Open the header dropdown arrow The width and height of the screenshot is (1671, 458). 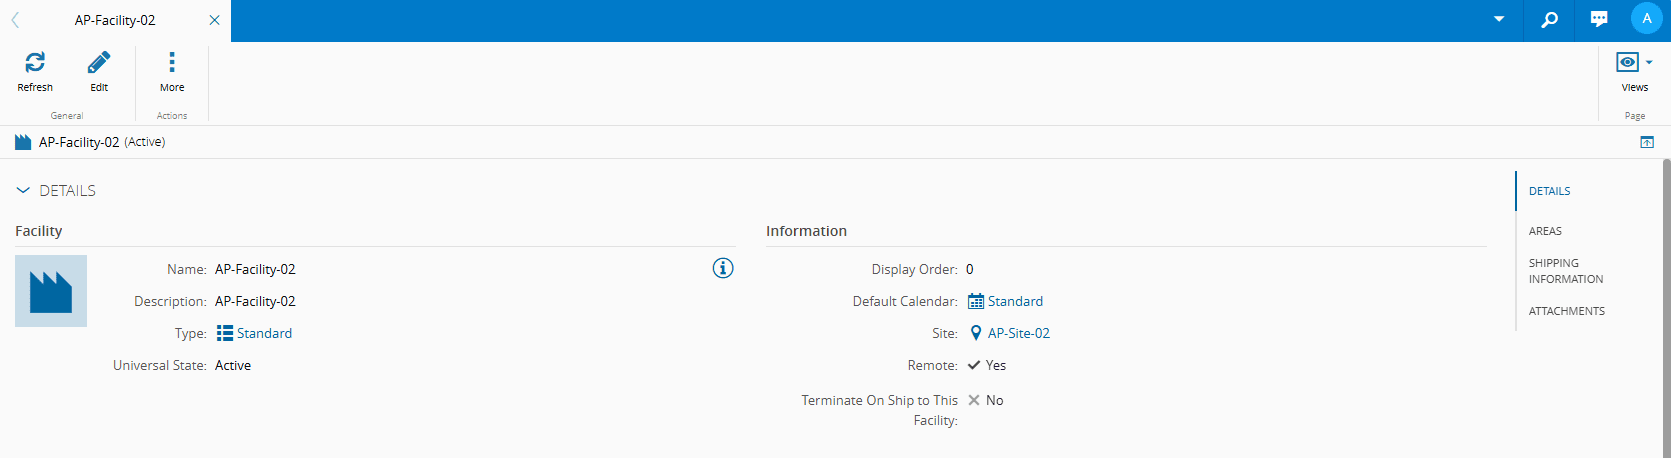1499,20
